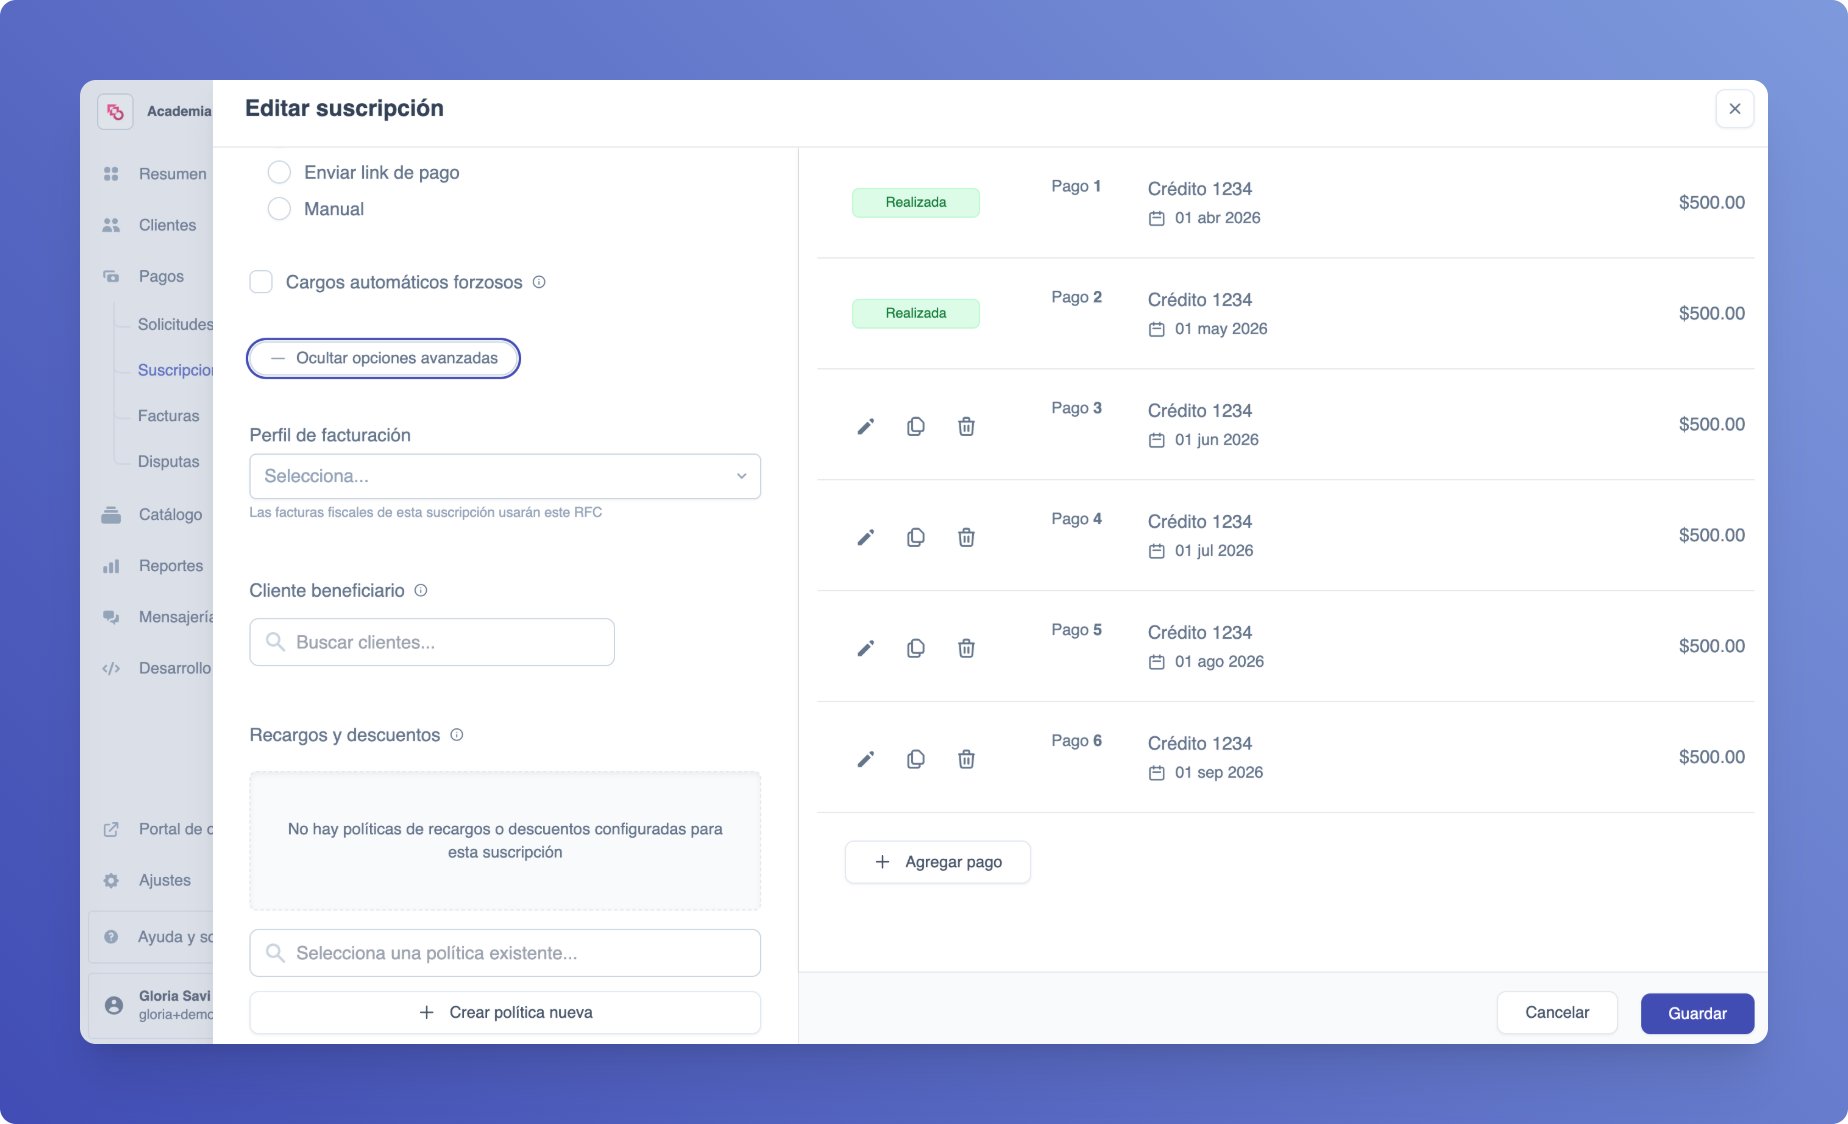Viewport: 1848px width, 1124px height.
Task: Delete Pago 4 with trash icon
Action: click(966, 538)
